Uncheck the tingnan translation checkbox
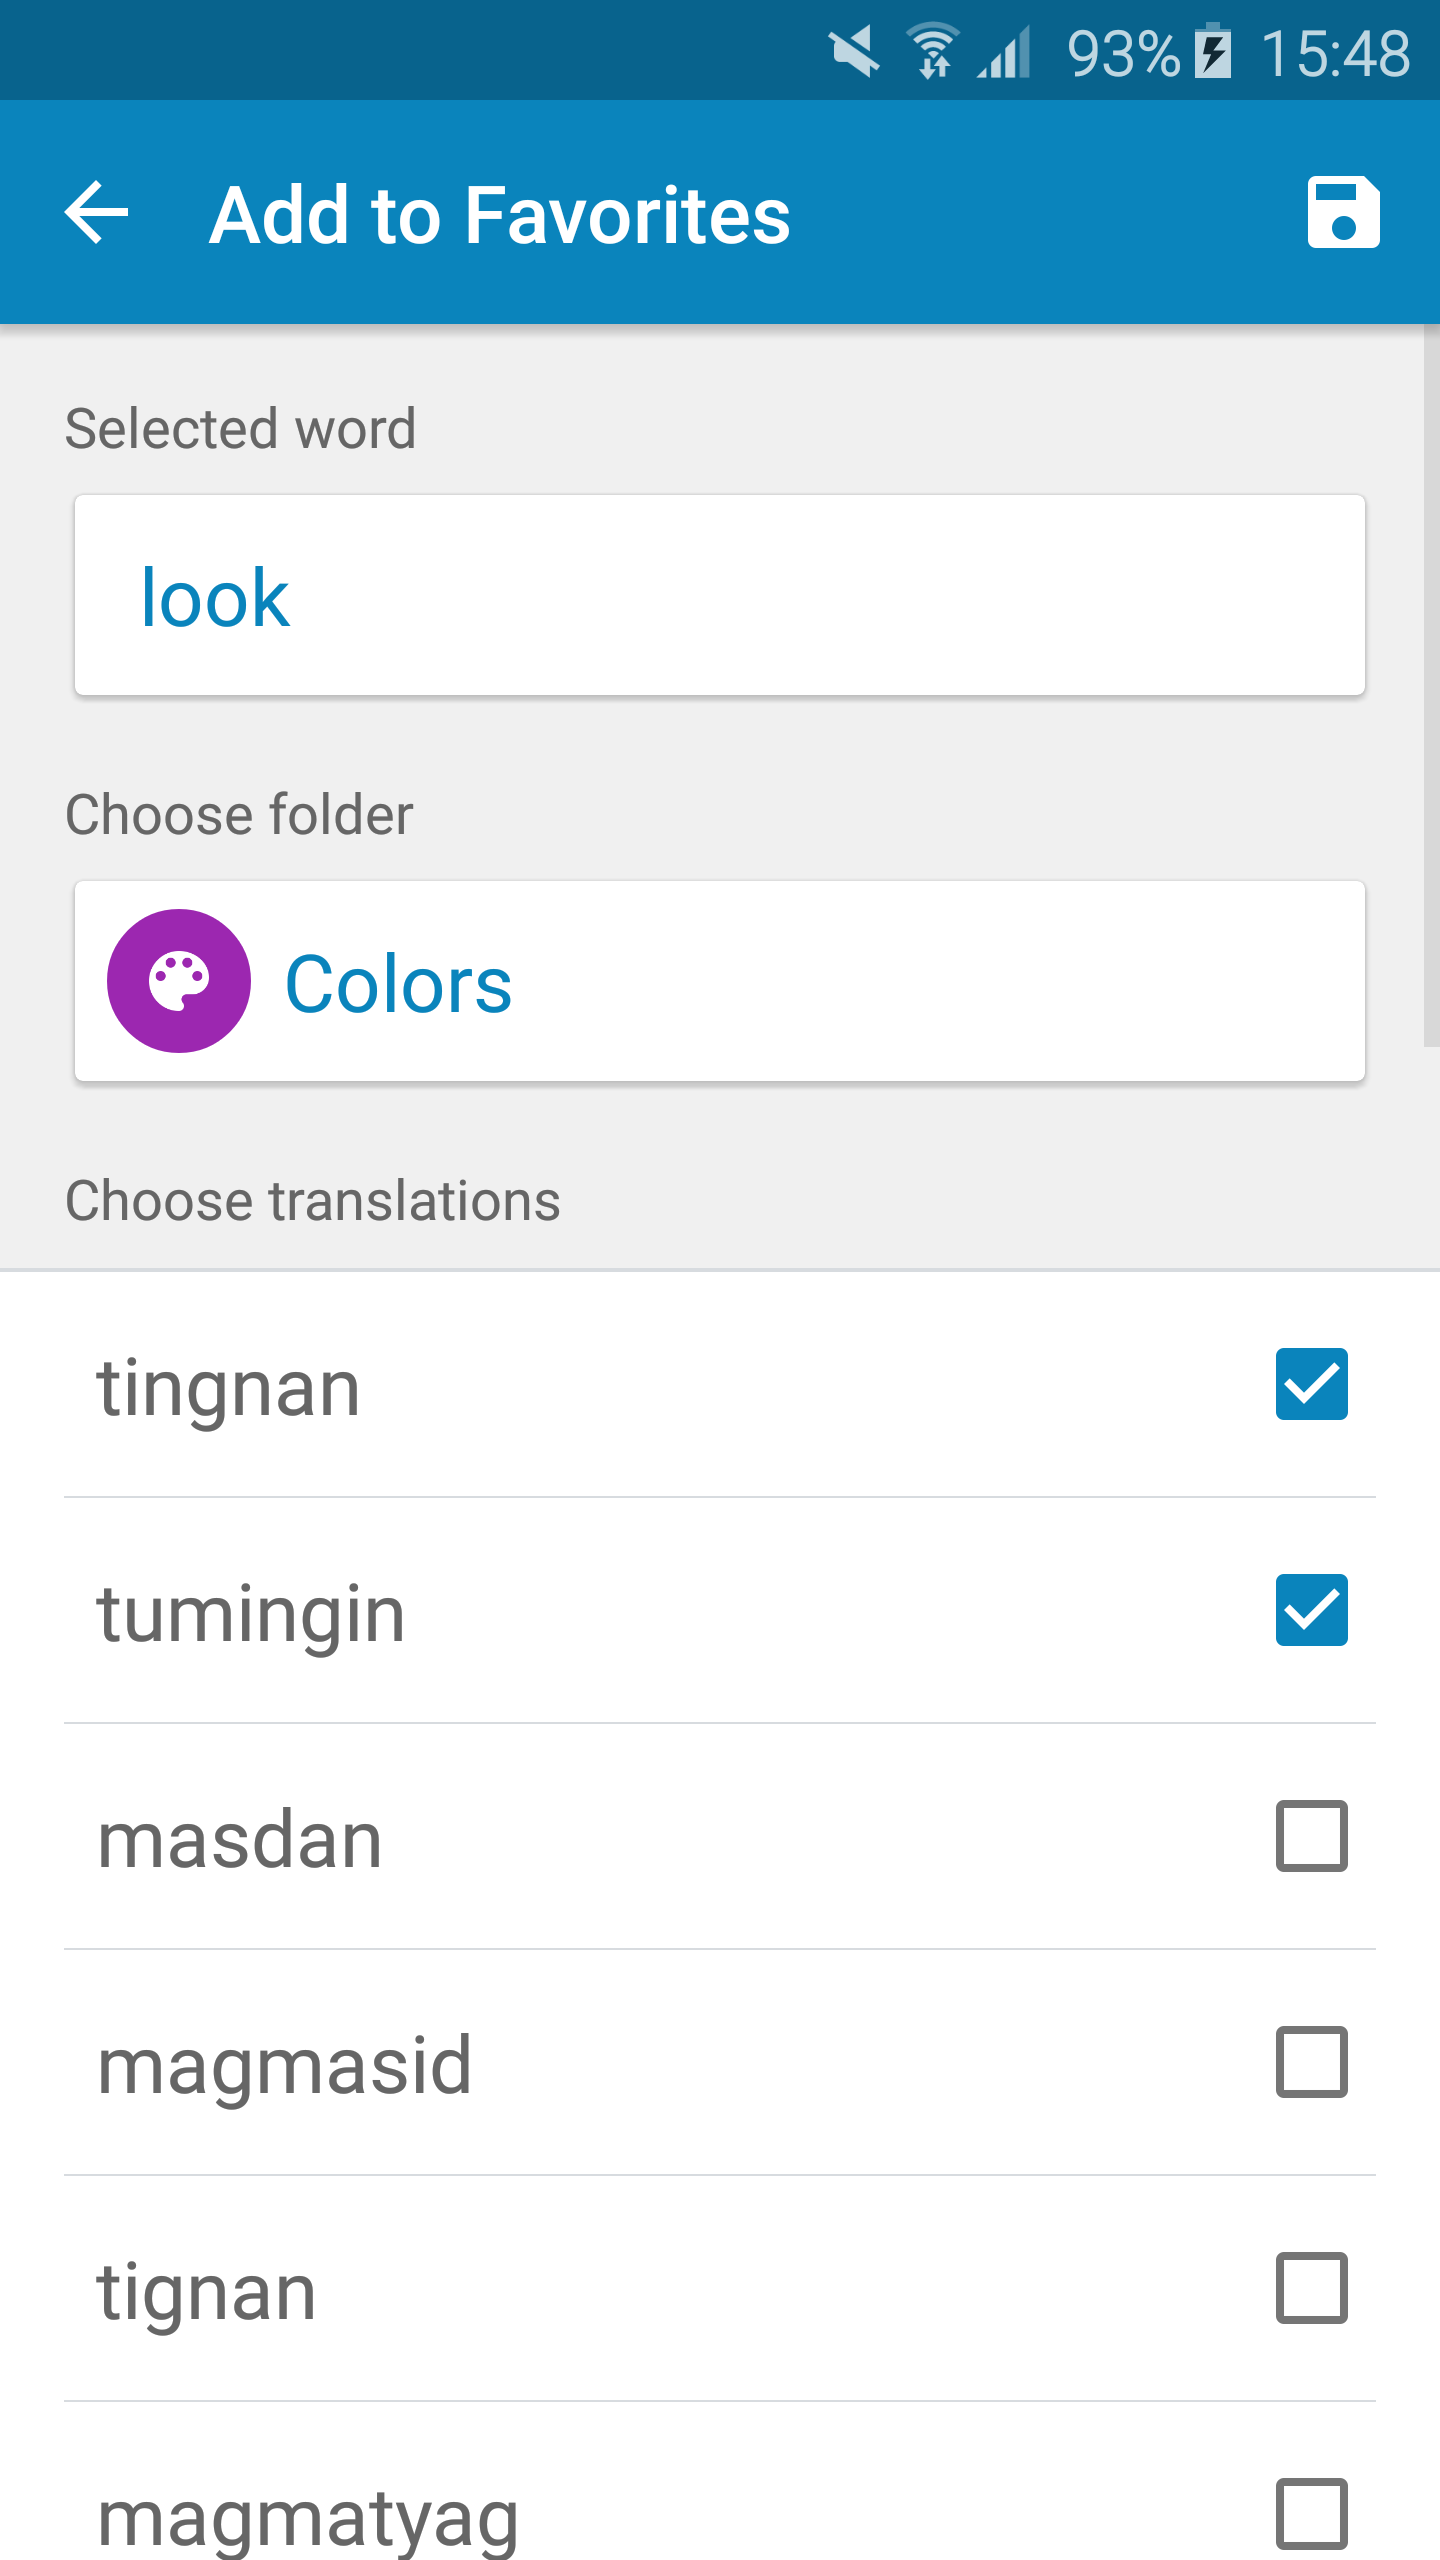The height and width of the screenshot is (2560, 1440). (x=1312, y=1384)
